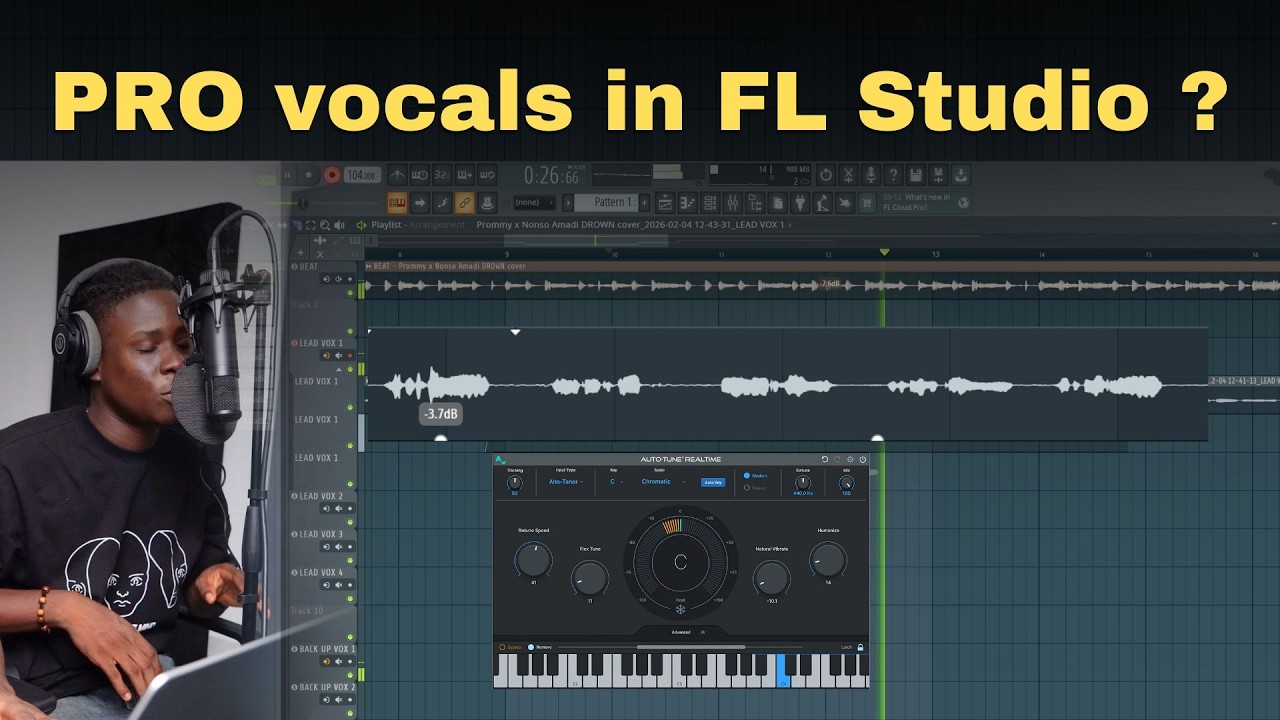This screenshot has width=1280, height=720.
Task: Select the Classic mode radio button
Action: pos(747,488)
